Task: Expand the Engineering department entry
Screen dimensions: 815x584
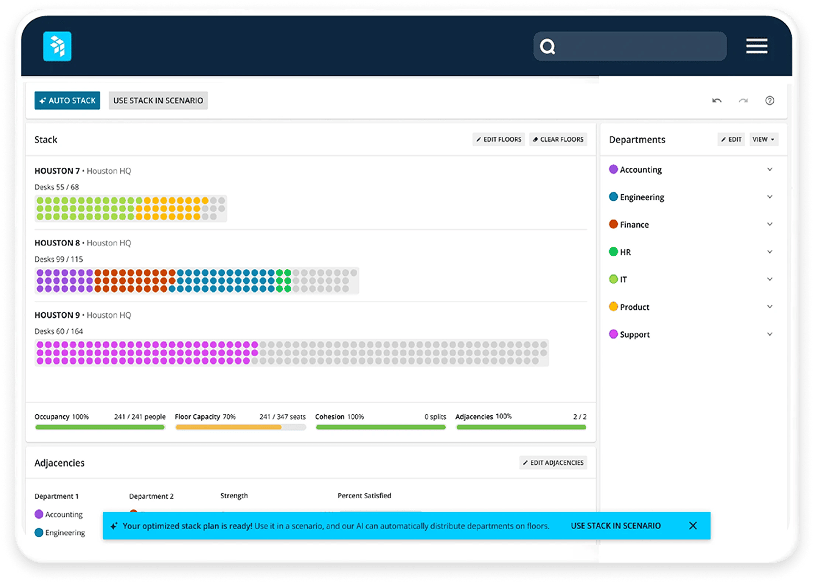Action: click(x=769, y=197)
